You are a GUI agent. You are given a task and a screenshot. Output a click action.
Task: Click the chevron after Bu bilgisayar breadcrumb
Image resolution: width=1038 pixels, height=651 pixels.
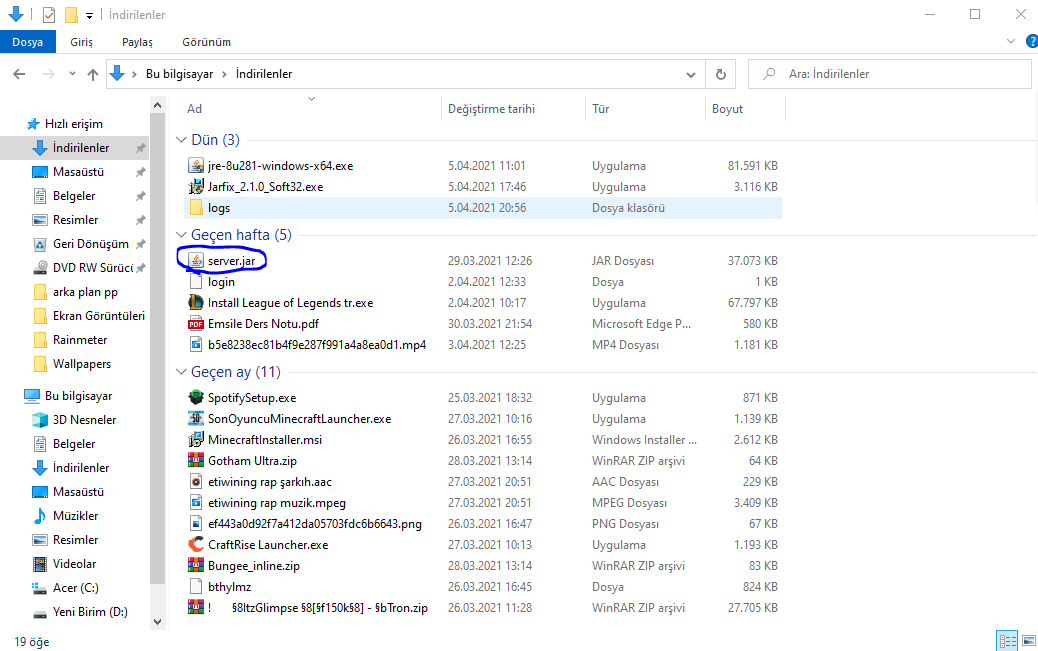coord(224,74)
